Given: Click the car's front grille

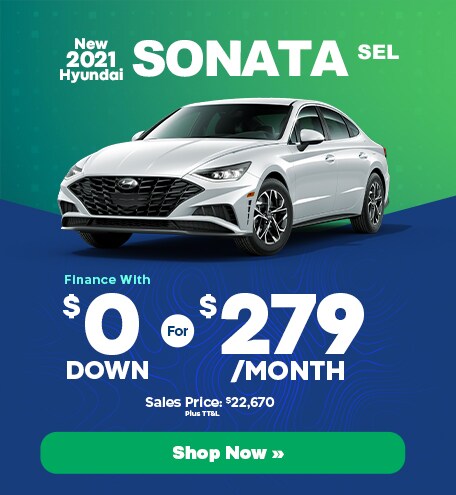Looking at the screenshot, I should pos(135,197).
